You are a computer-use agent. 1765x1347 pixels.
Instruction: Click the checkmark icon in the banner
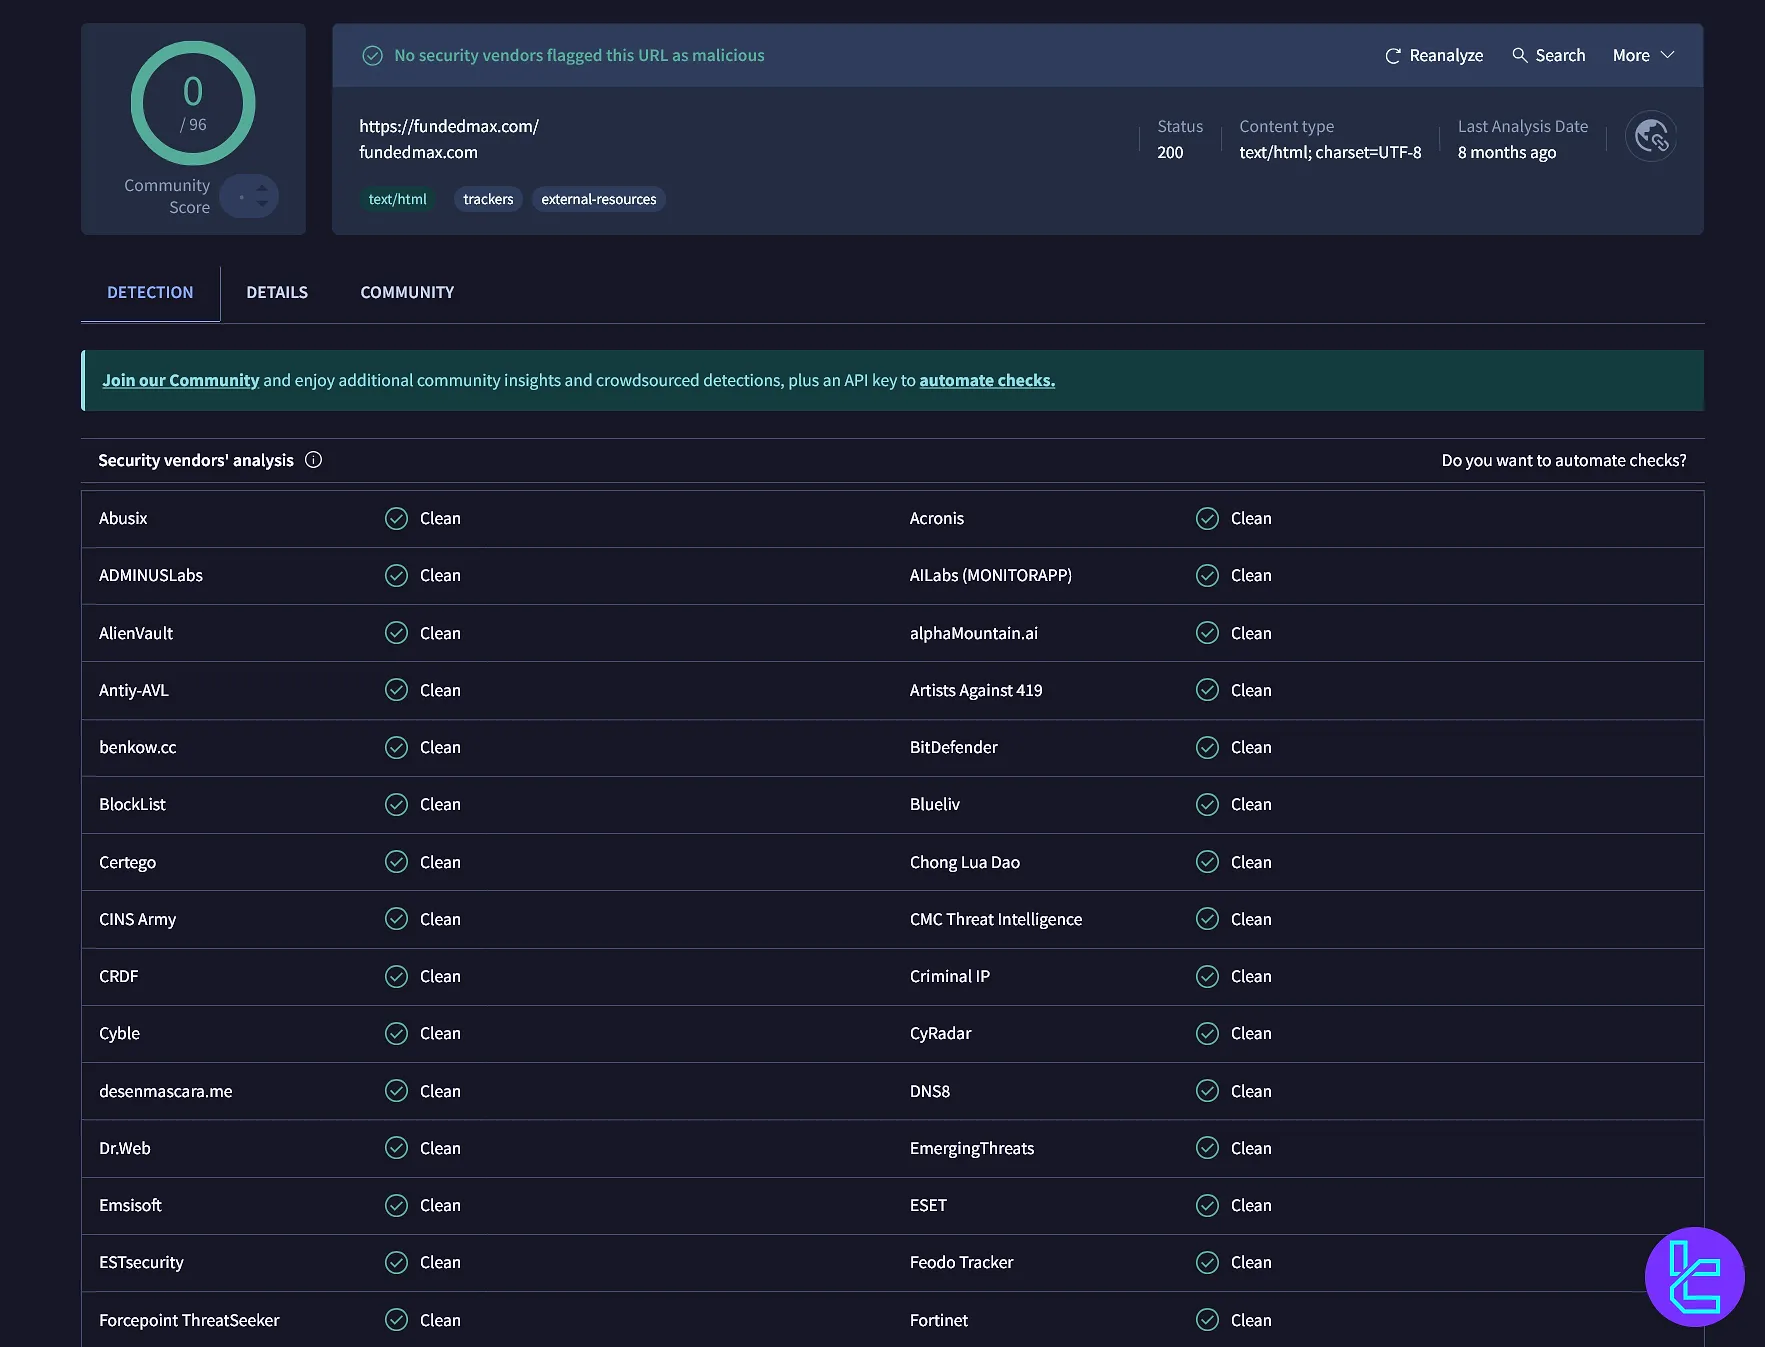click(x=372, y=56)
